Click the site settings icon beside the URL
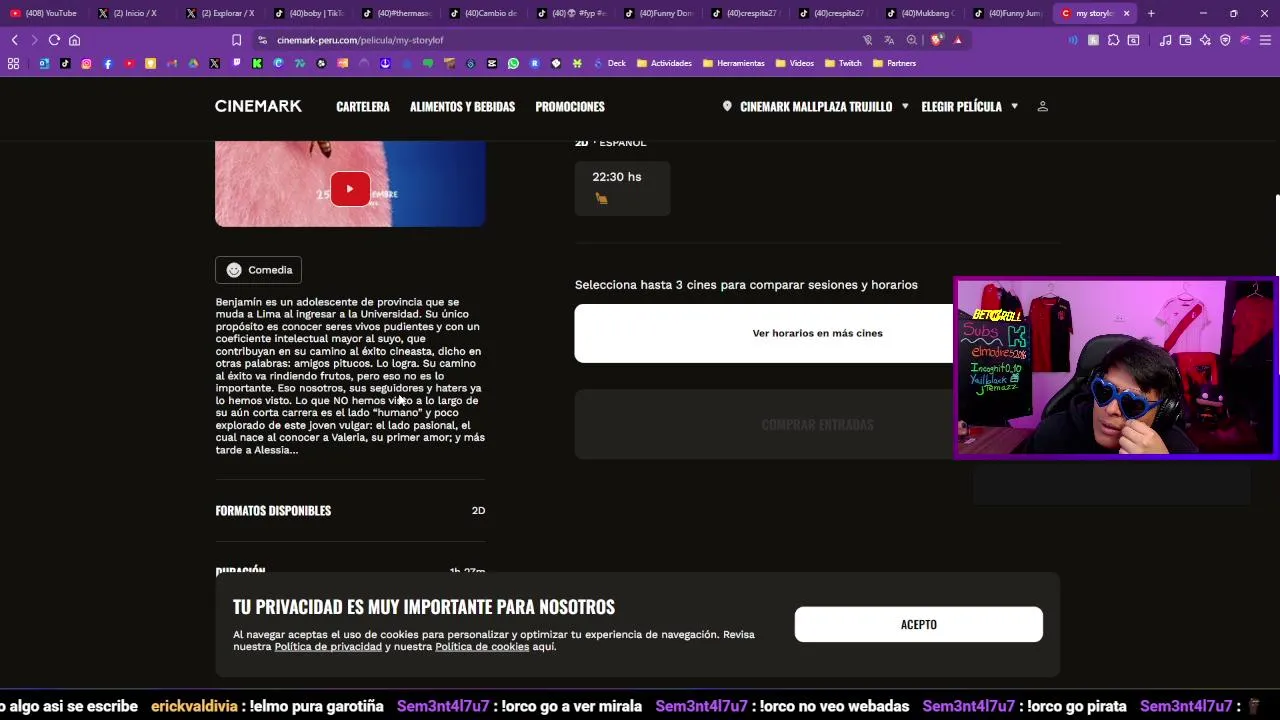This screenshot has height=720, width=1280. (x=262, y=40)
